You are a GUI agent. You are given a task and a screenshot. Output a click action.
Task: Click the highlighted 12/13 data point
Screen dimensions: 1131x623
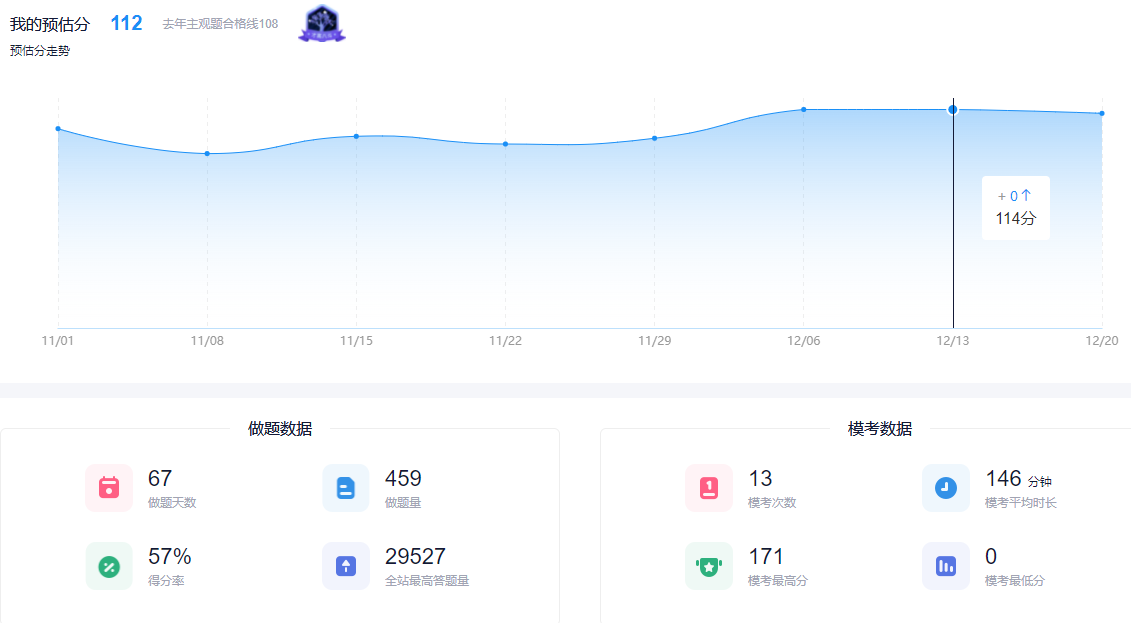tap(953, 110)
